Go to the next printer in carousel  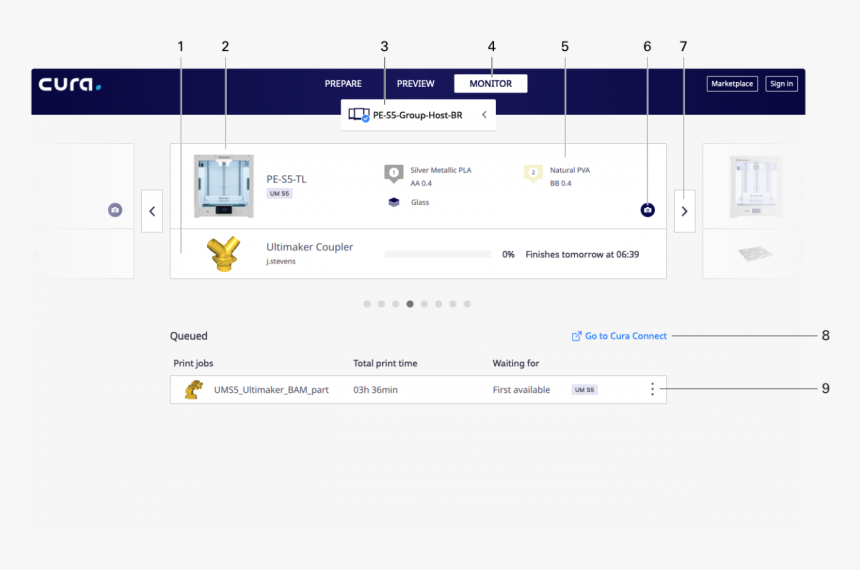tap(684, 211)
